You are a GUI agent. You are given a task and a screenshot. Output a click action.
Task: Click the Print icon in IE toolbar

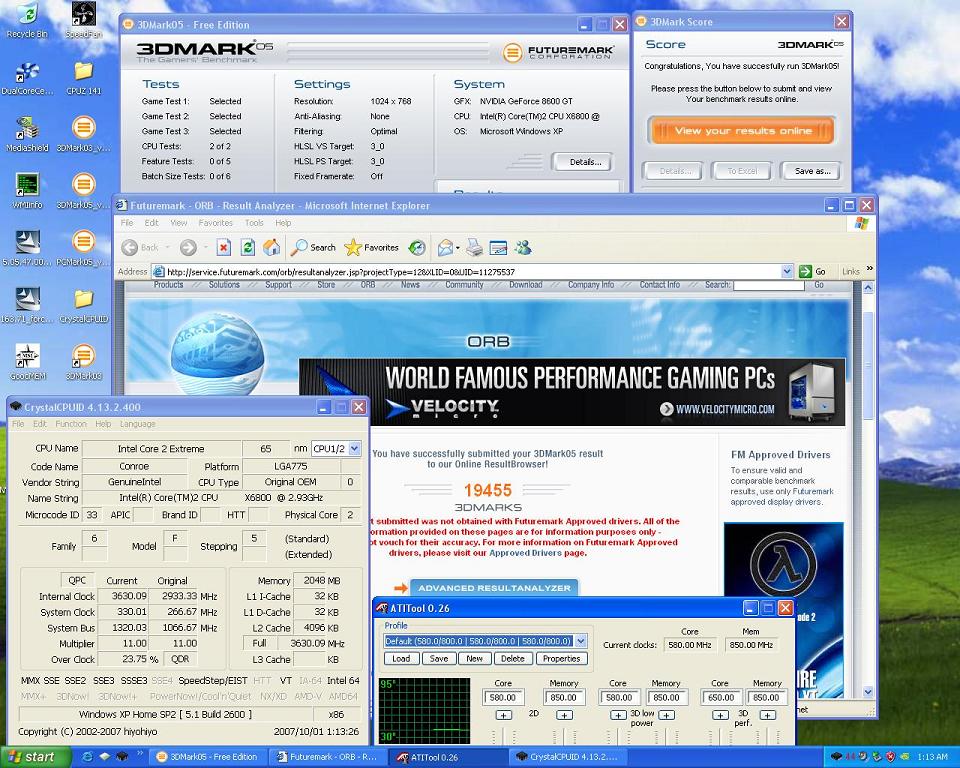click(474, 247)
